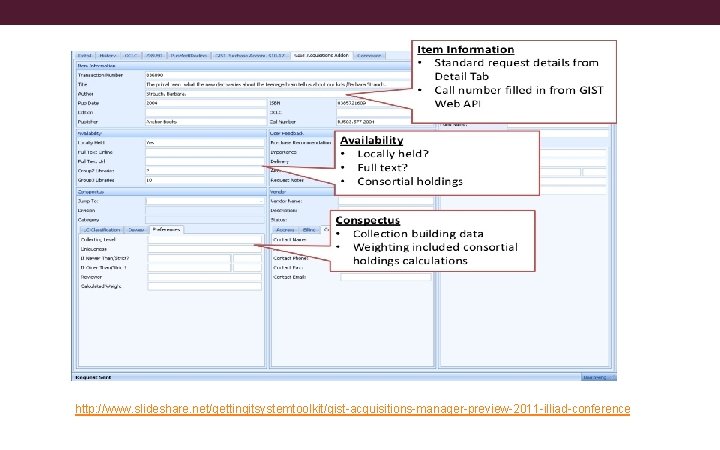
Task: Click the Calculated Weight field
Action: tap(204, 287)
